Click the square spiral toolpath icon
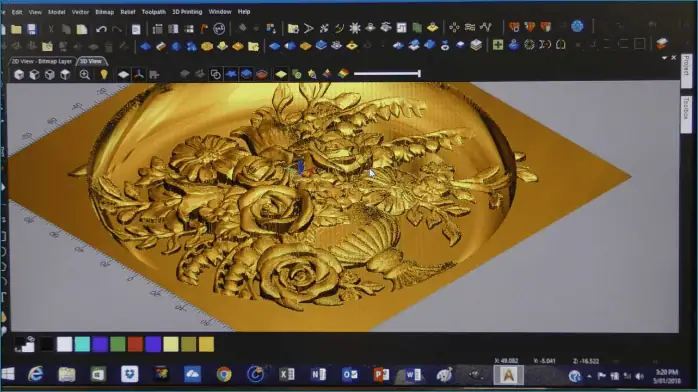This screenshot has height=392, width=698. (x=401, y=28)
